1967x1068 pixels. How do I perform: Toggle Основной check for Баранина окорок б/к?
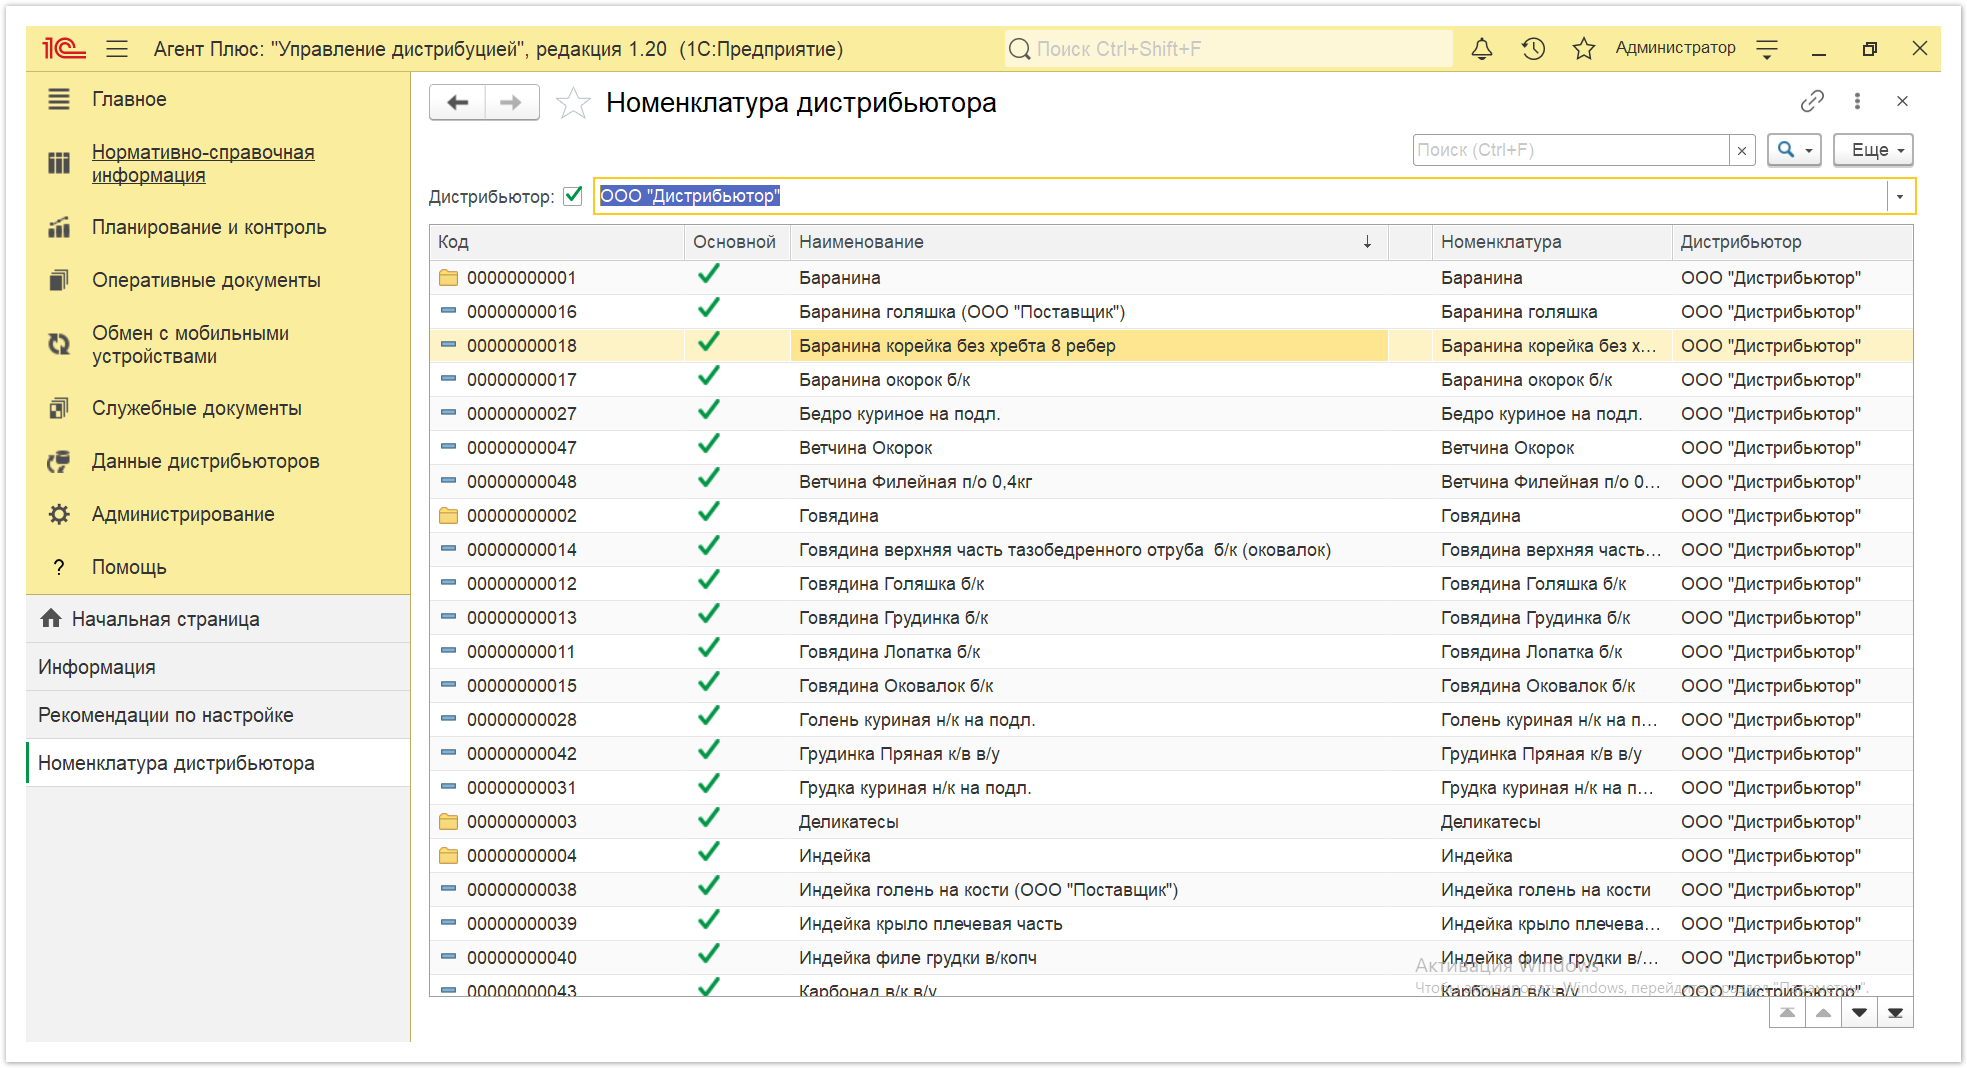coord(709,378)
